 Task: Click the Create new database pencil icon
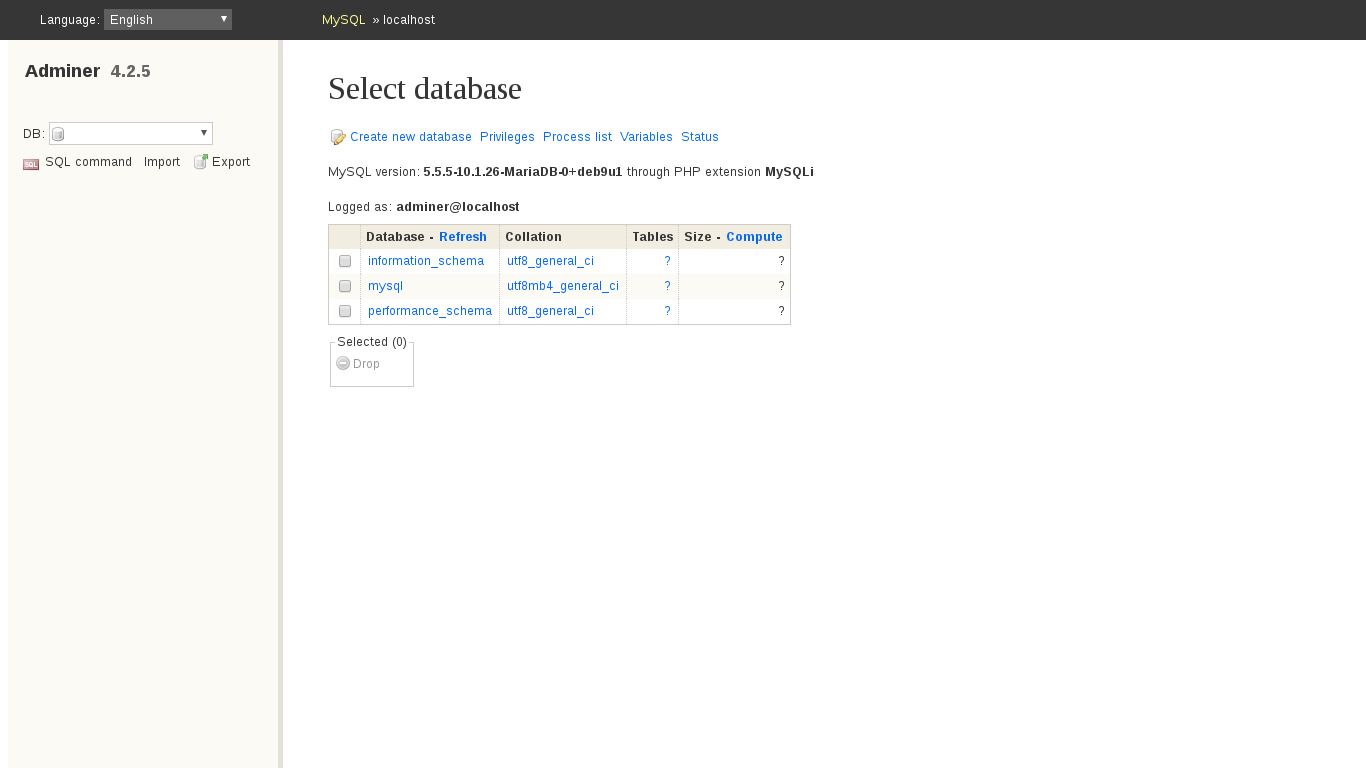338,137
